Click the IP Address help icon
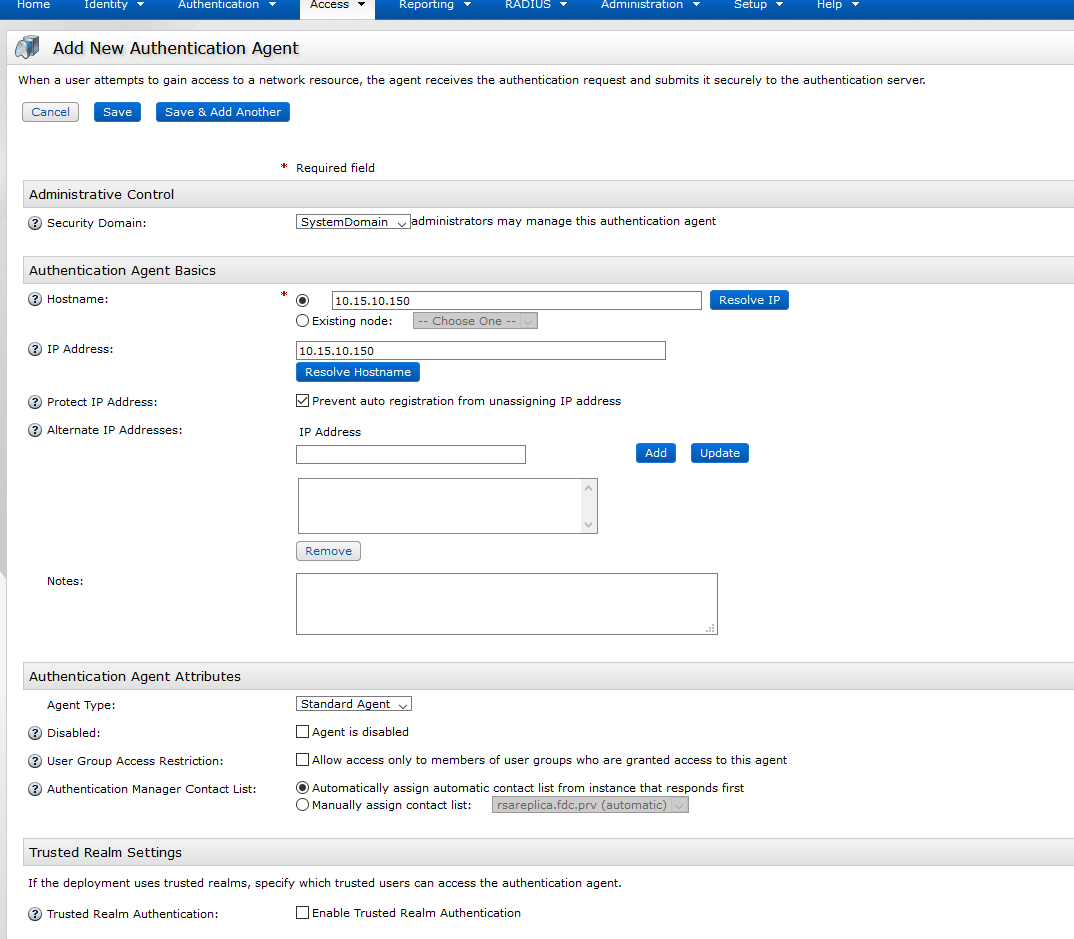 [x=36, y=349]
